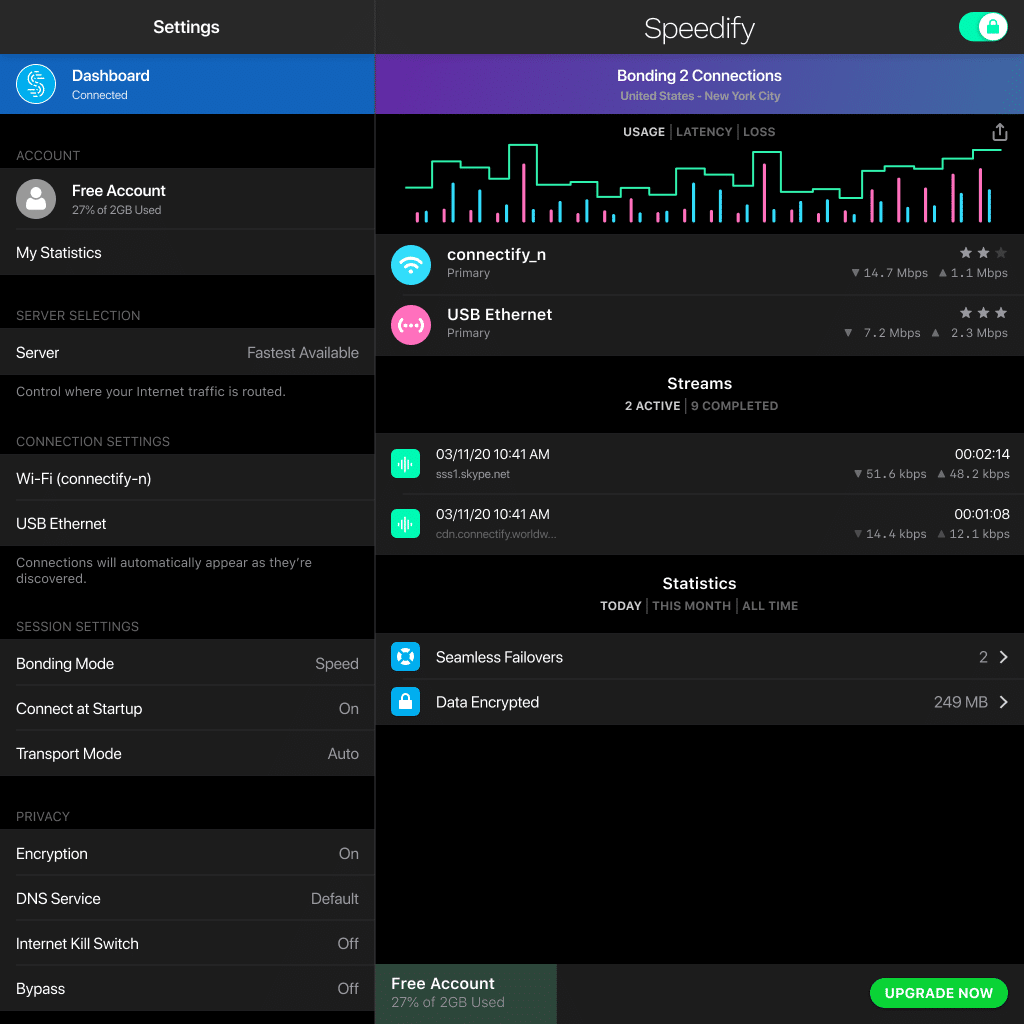This screenshot has width=1024, height=1024.
Task: Toggle the VPN connection switch off
Action: pyautogui.click(x=982, y=27)
